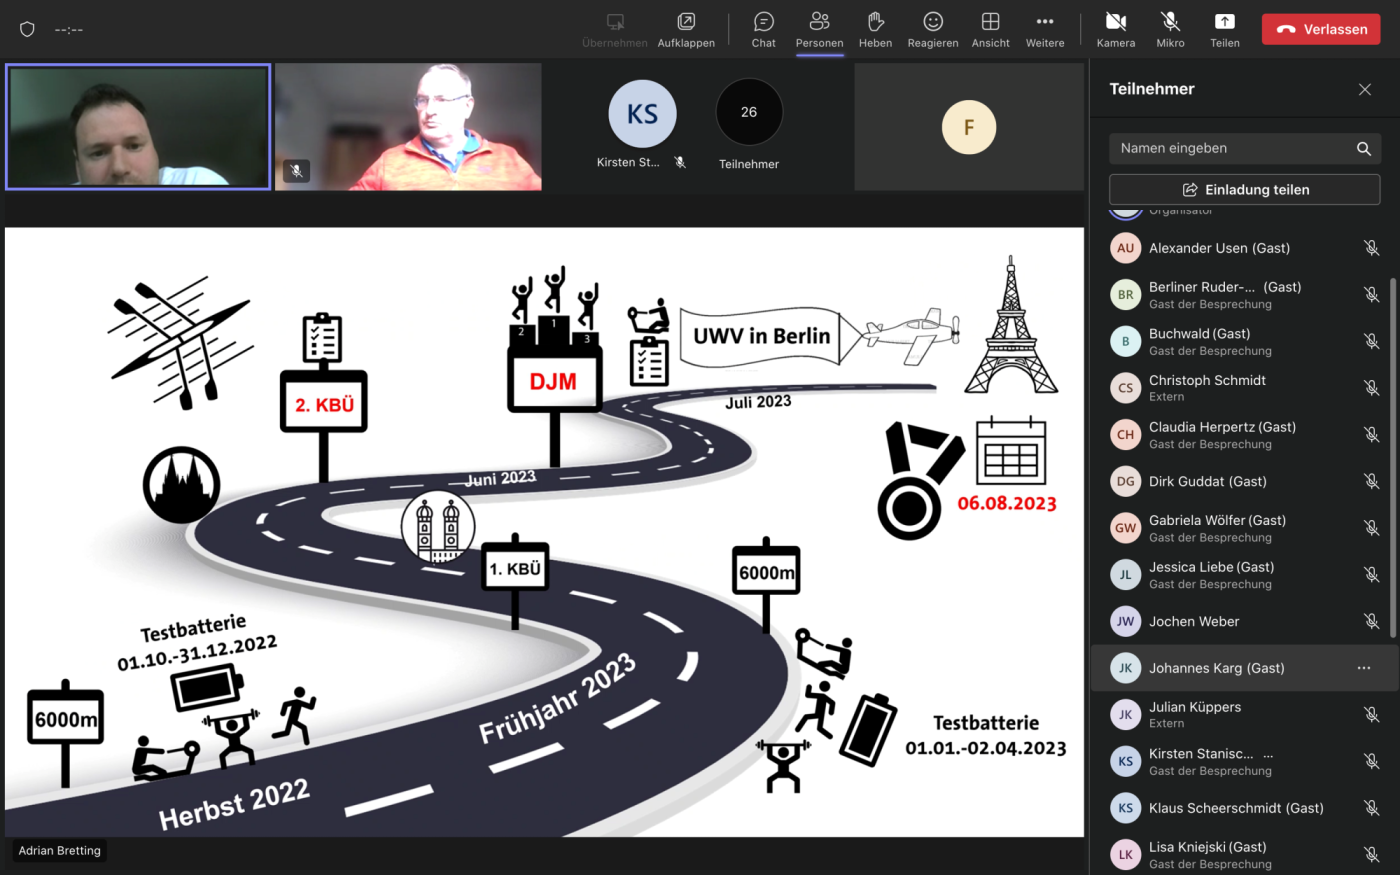Select Jochen Weber in participant list
Screen dimensions: 1400x875
pyautogui.click(x=1194, y=621)
